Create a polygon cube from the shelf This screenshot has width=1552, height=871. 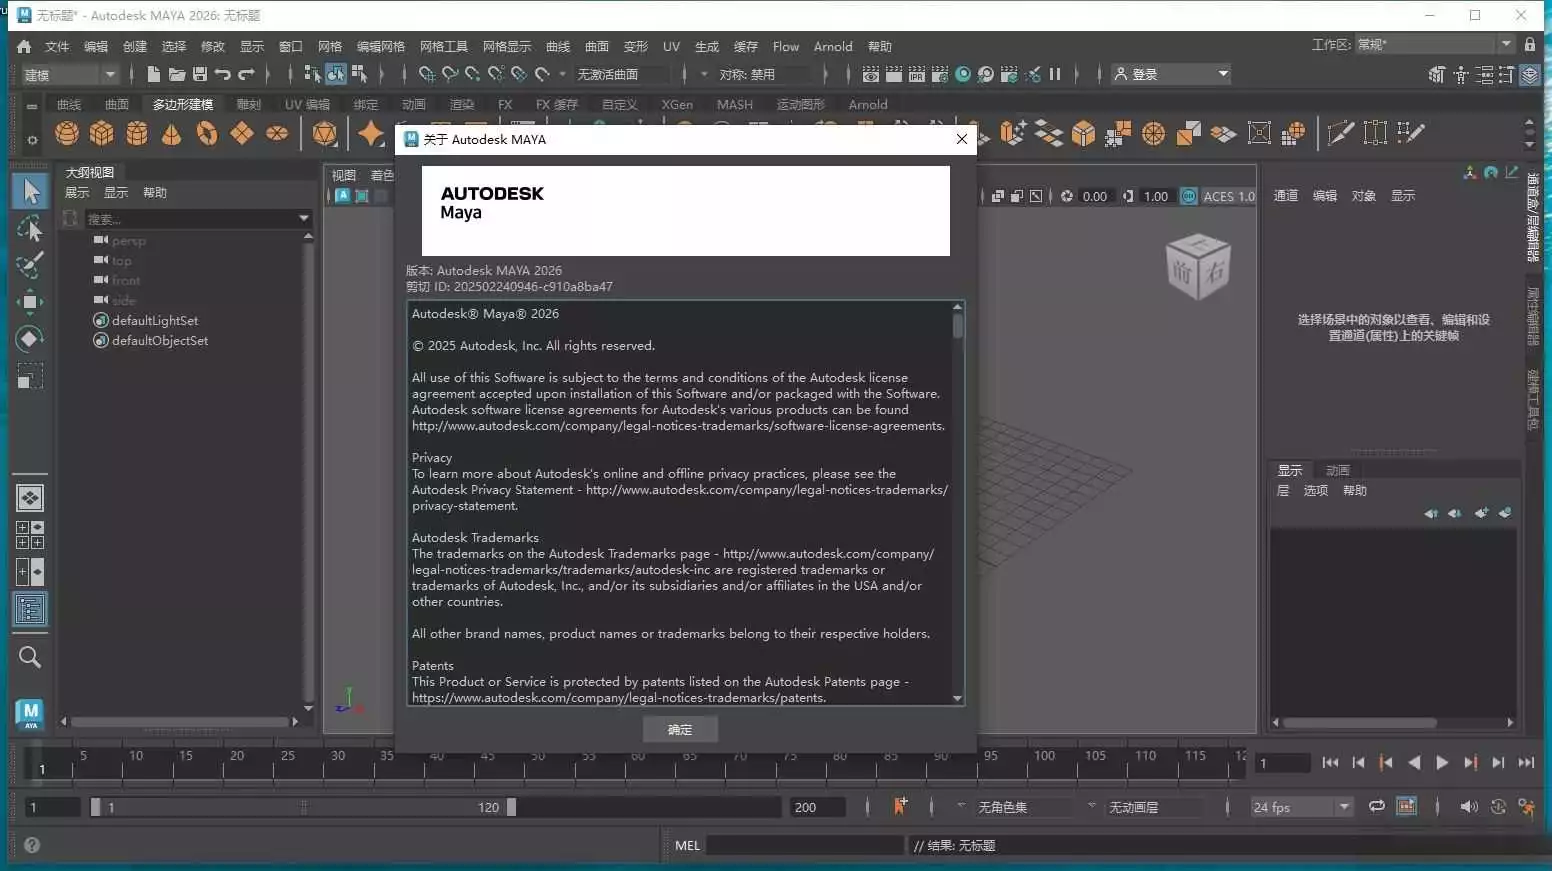[102, 133]
